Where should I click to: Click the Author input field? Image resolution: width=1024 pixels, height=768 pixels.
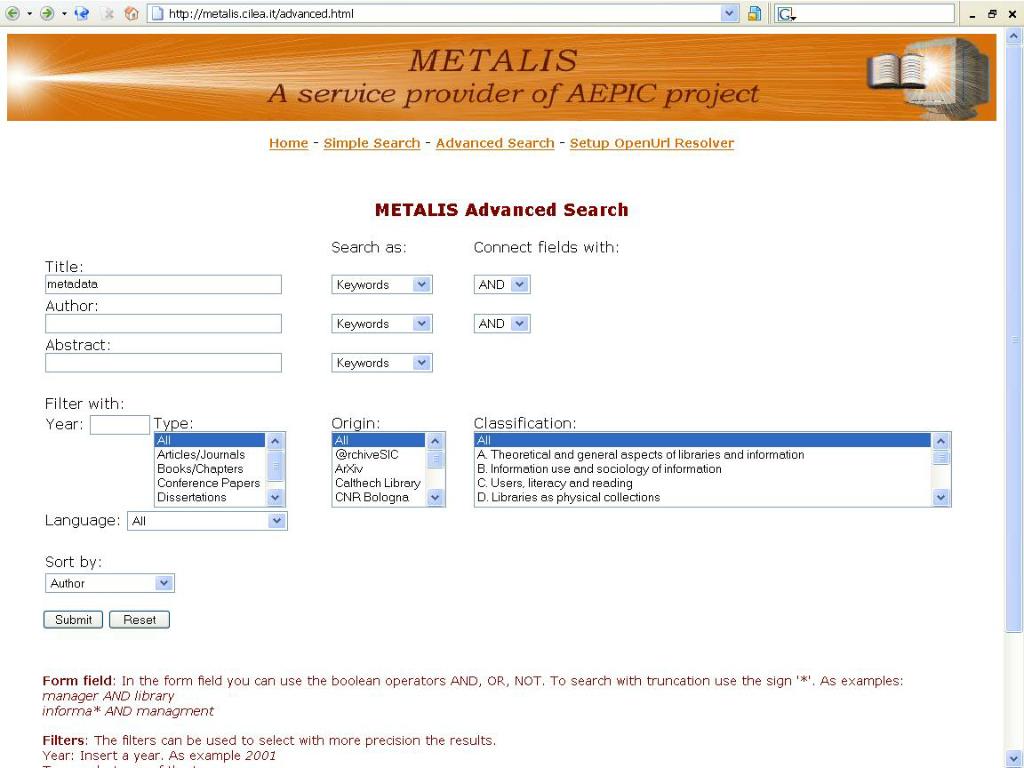[x=163, y=323]
